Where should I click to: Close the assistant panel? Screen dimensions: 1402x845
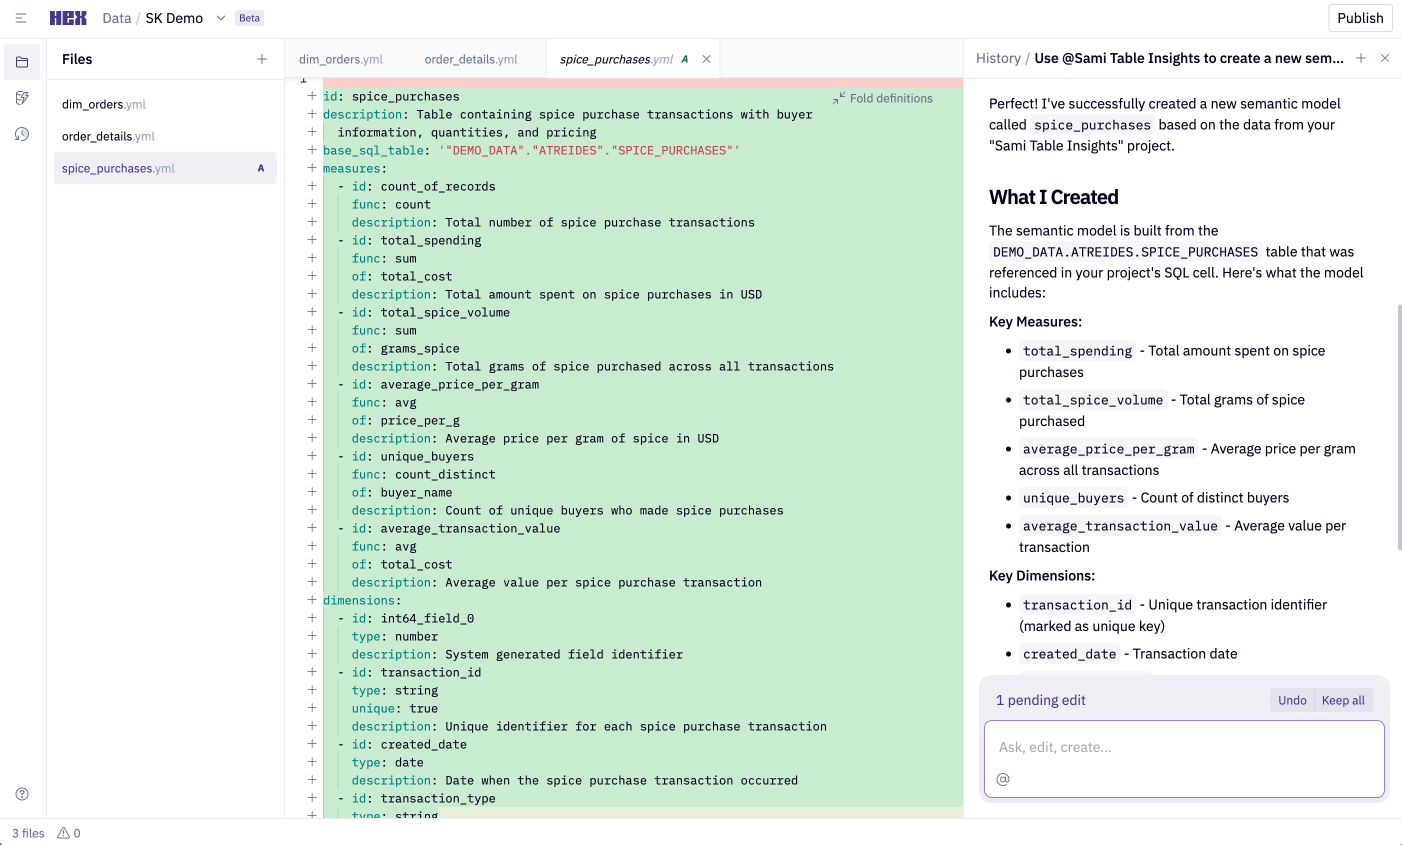1385,58
